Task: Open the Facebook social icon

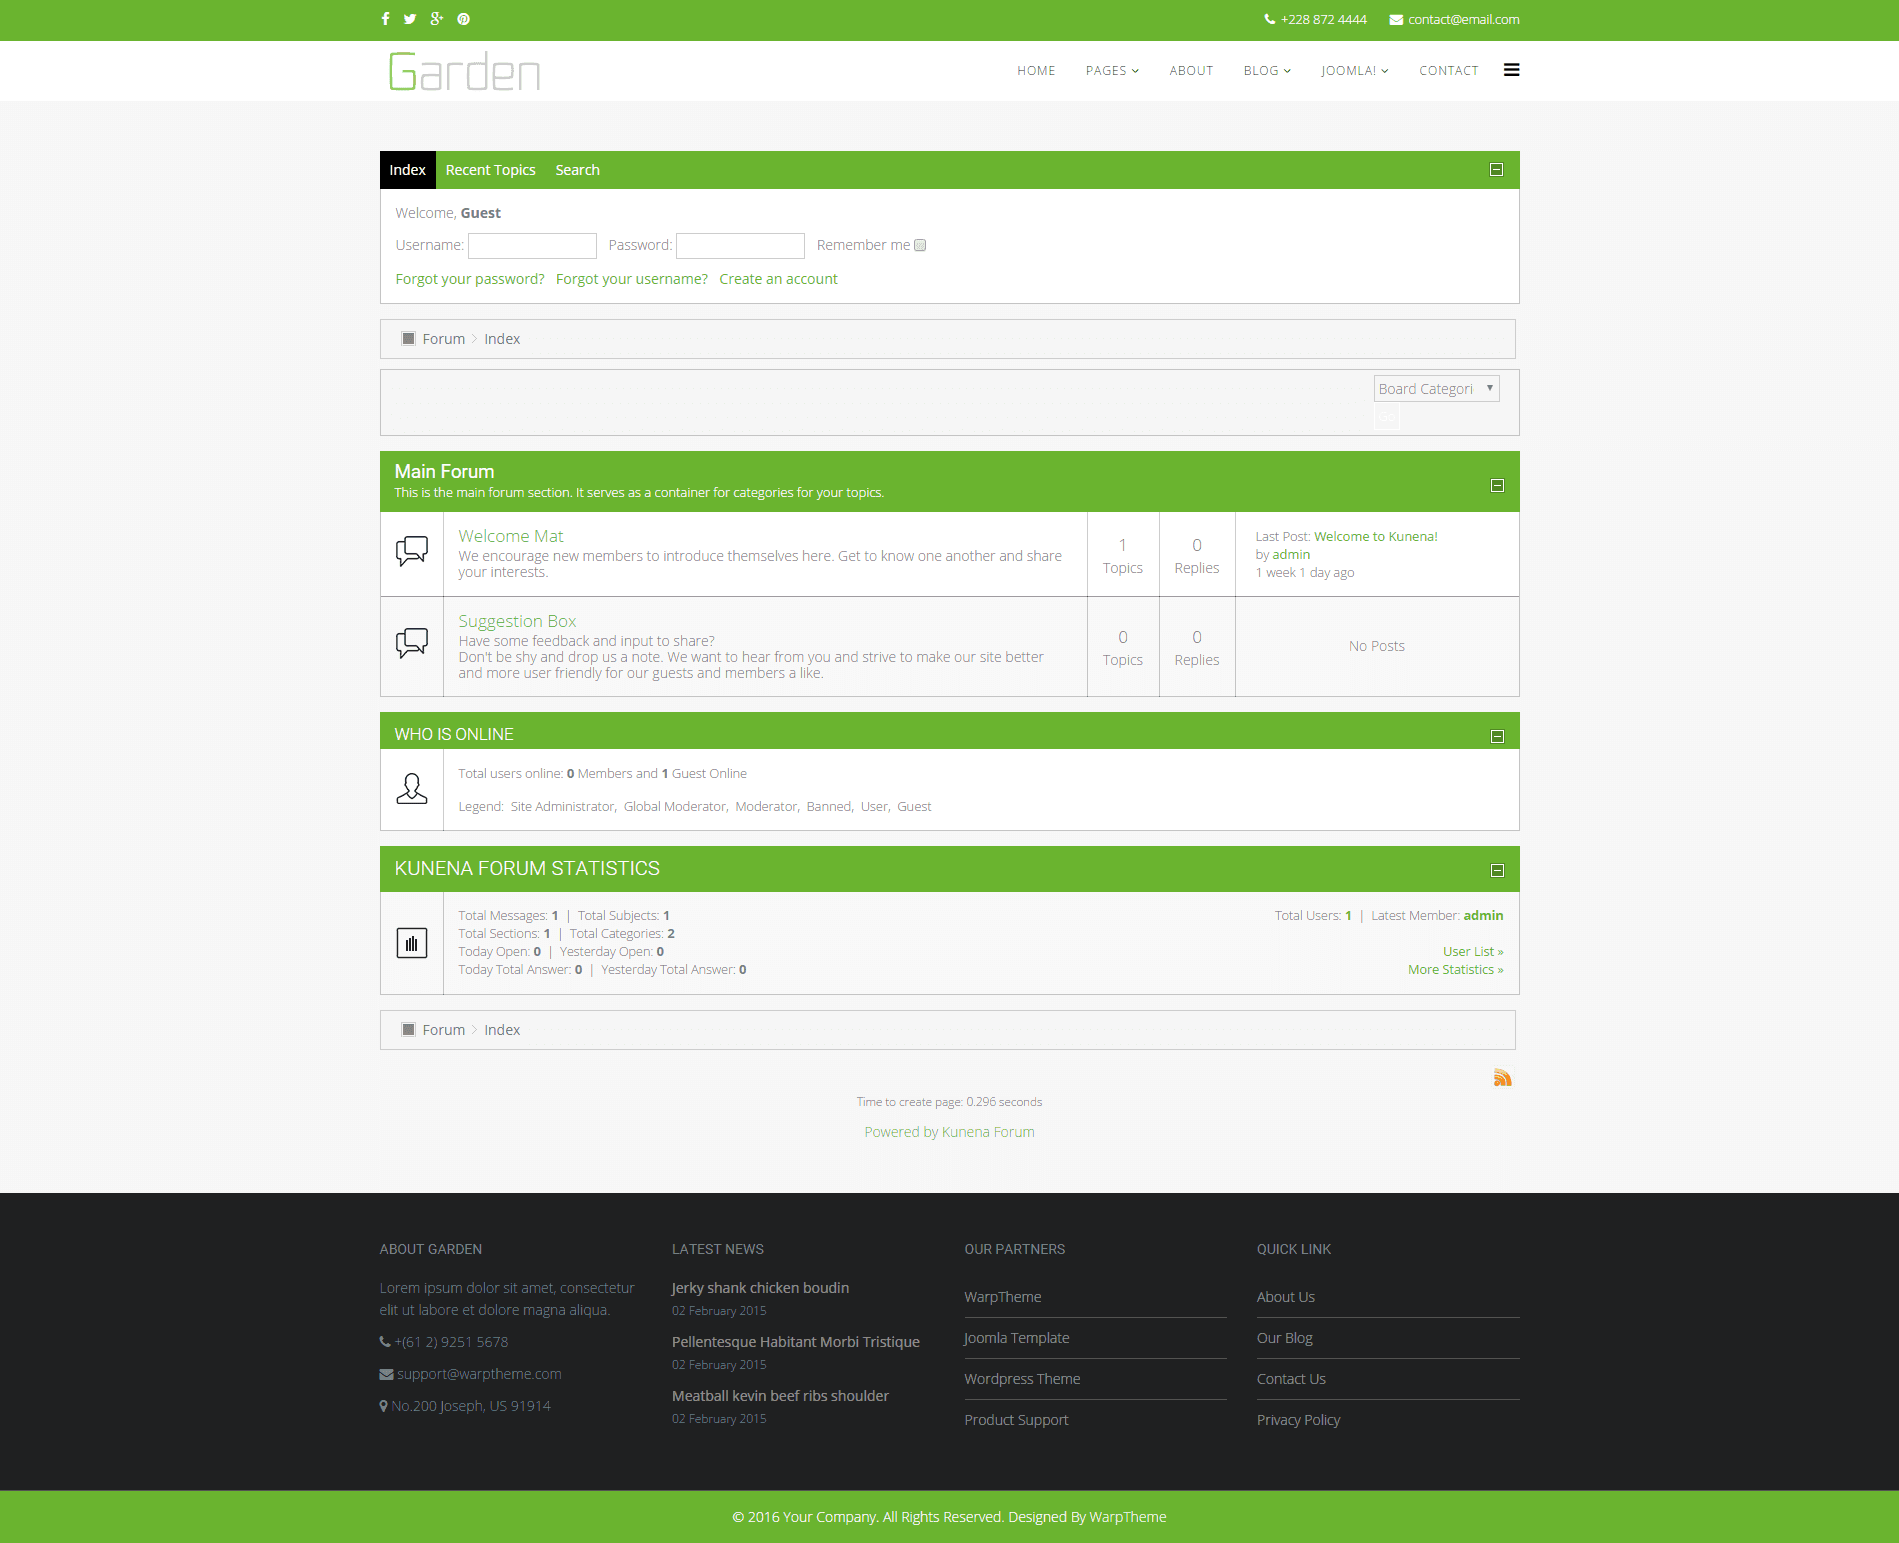Action: 385,19
